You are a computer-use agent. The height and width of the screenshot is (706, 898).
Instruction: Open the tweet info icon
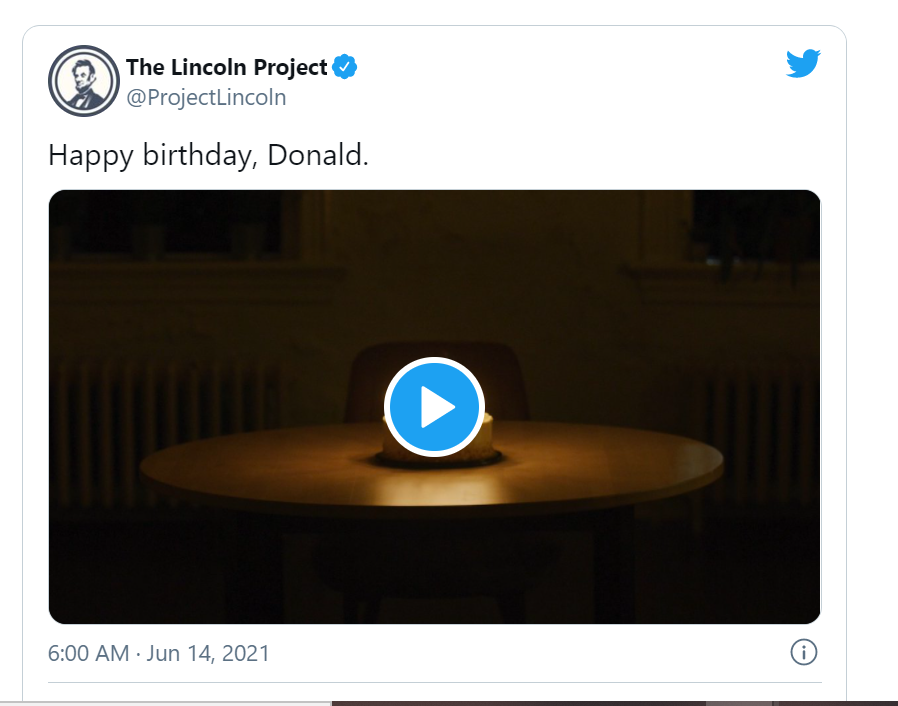[803, 653]
